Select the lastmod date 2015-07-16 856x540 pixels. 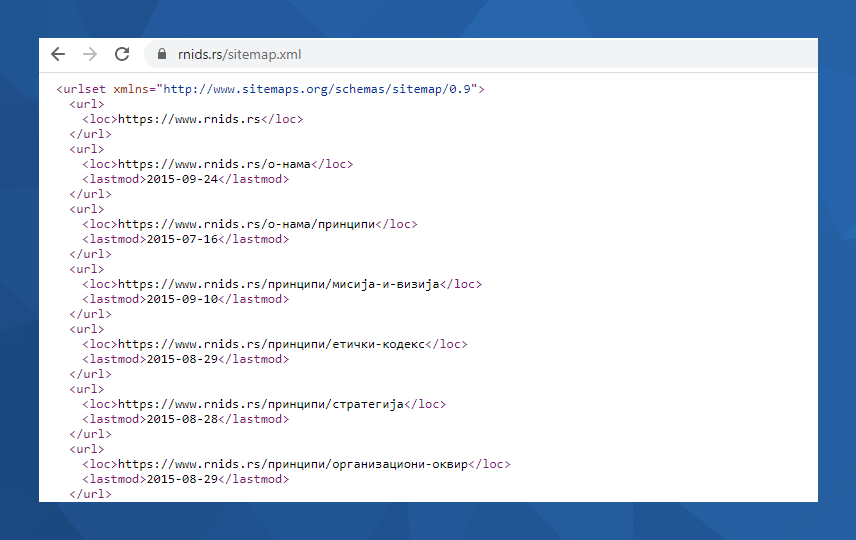click(181, 239)
